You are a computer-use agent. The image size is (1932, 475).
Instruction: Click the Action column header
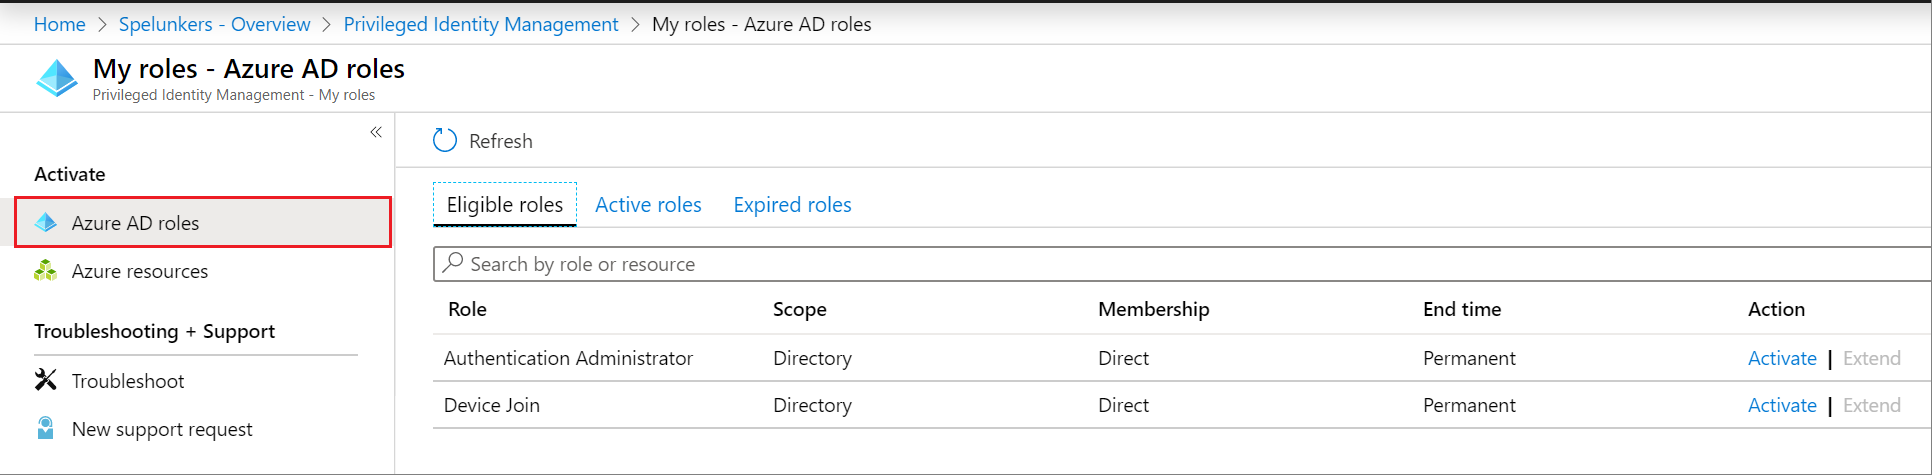tap(1776, 309)
